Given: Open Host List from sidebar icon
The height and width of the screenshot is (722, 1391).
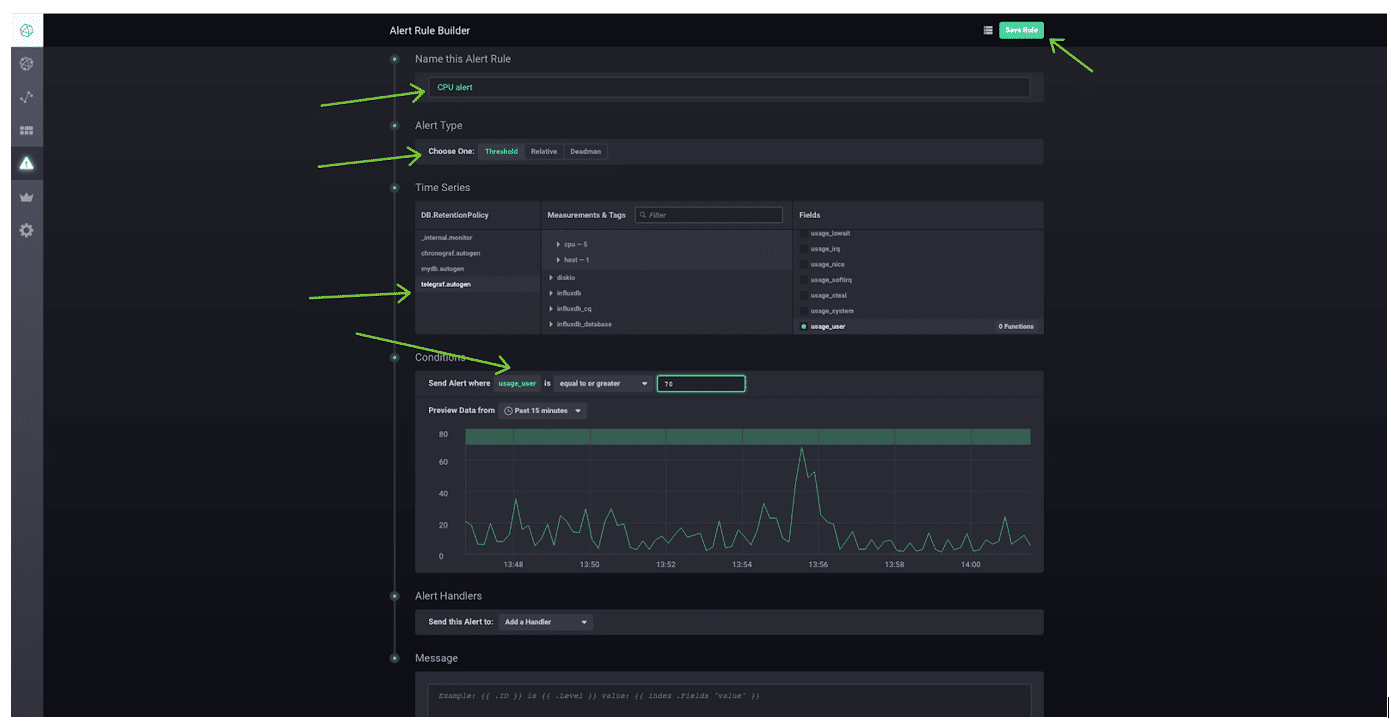Looking at the screenshot, I should (27, 64).
